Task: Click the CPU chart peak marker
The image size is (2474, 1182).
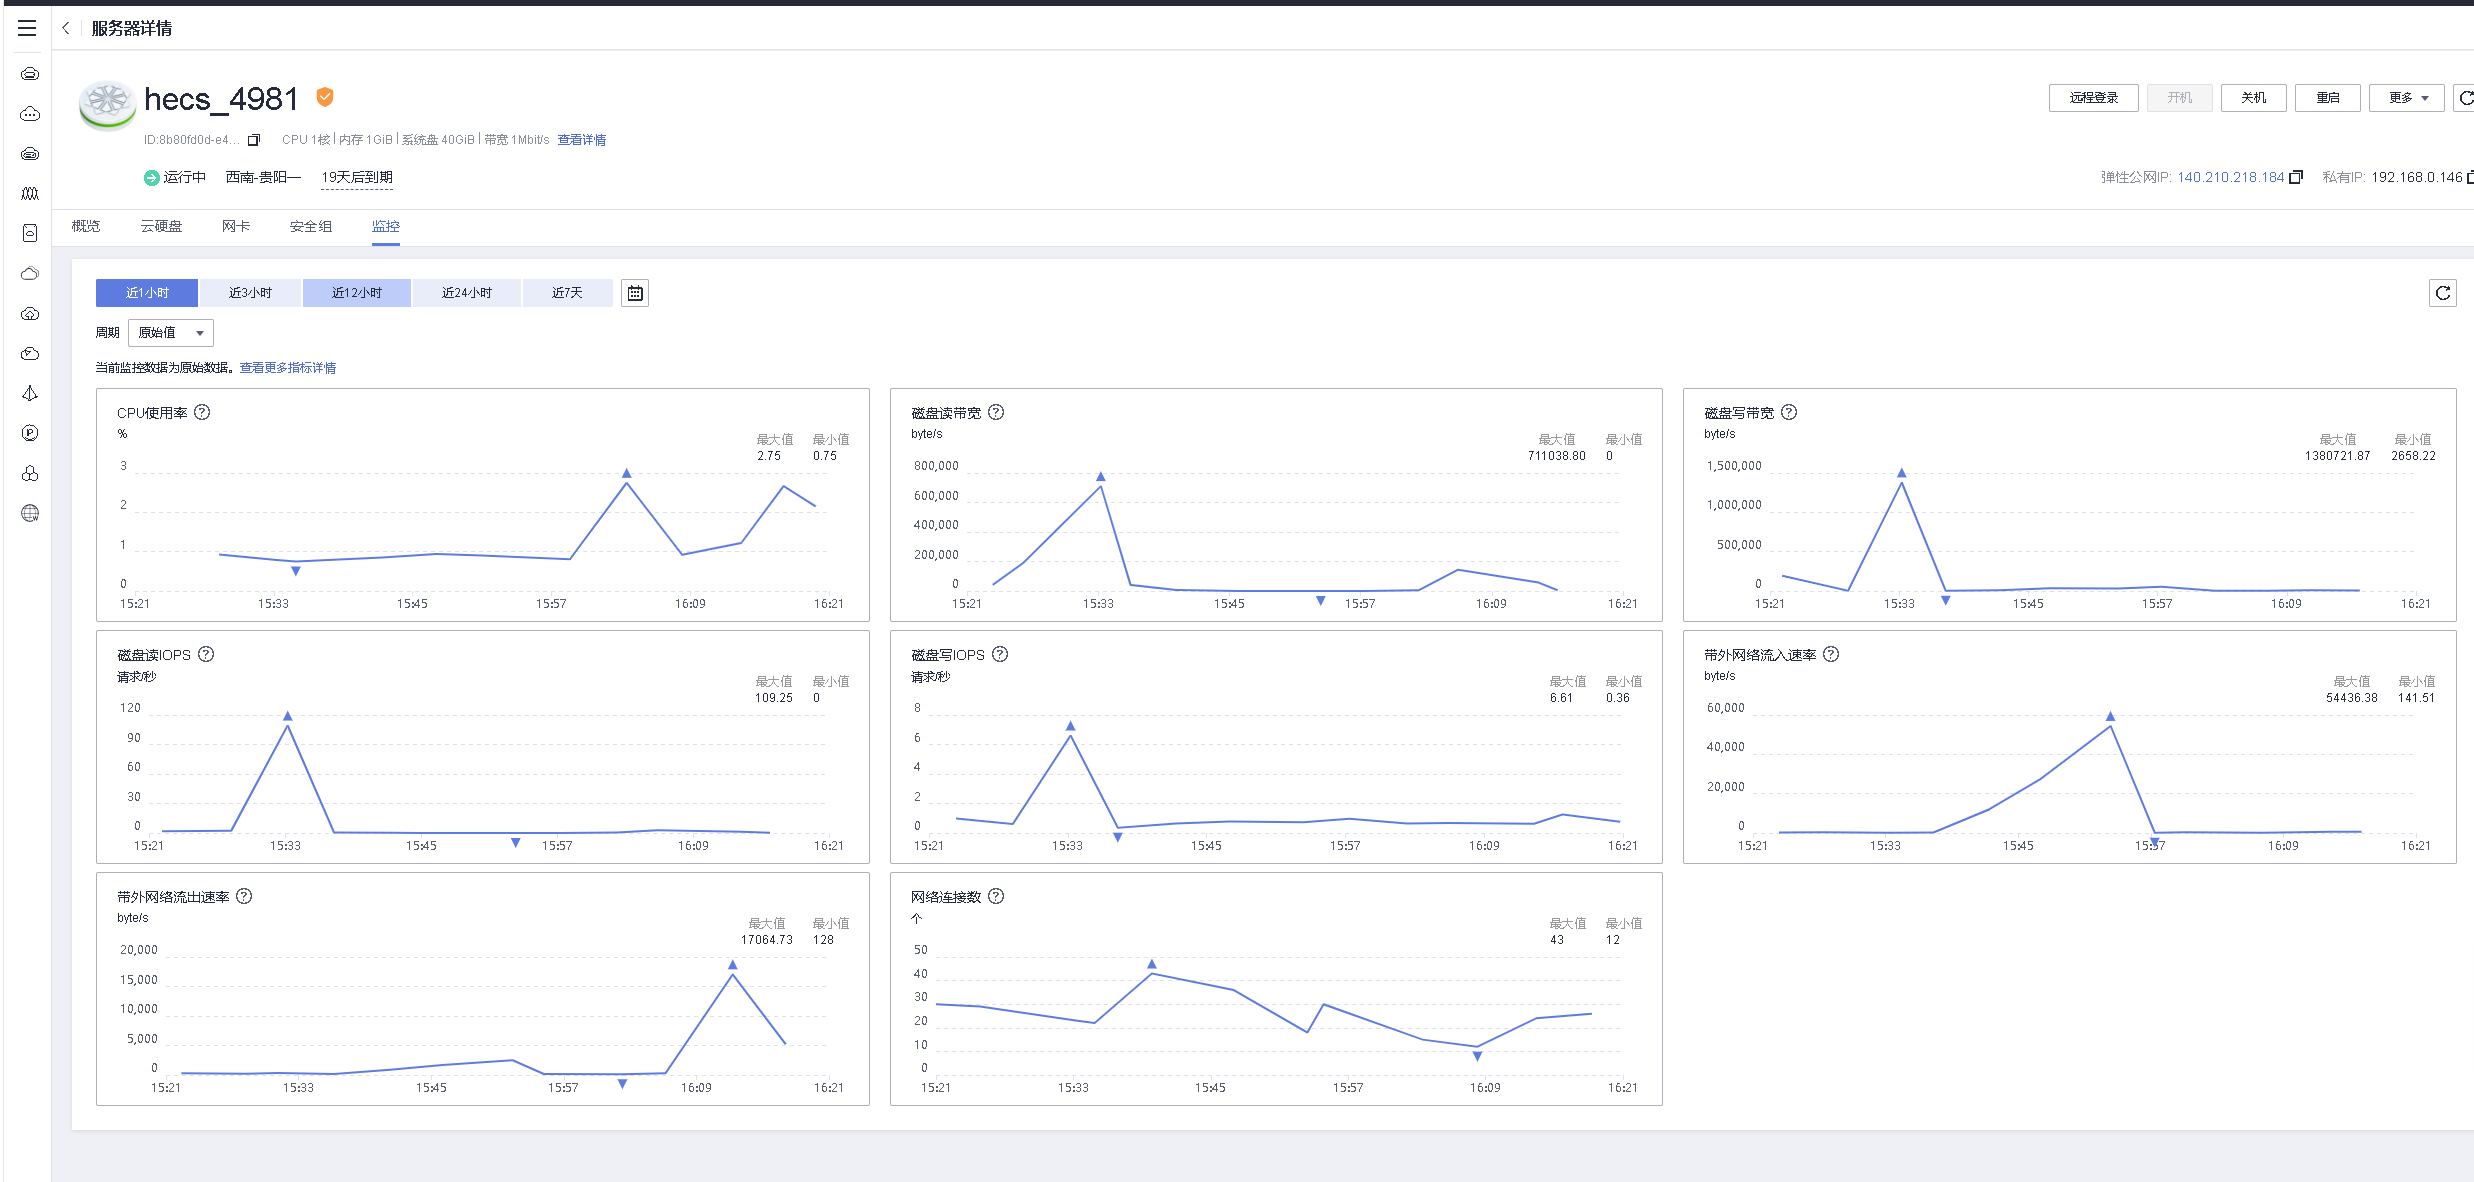Action: [x=626, y=474]
